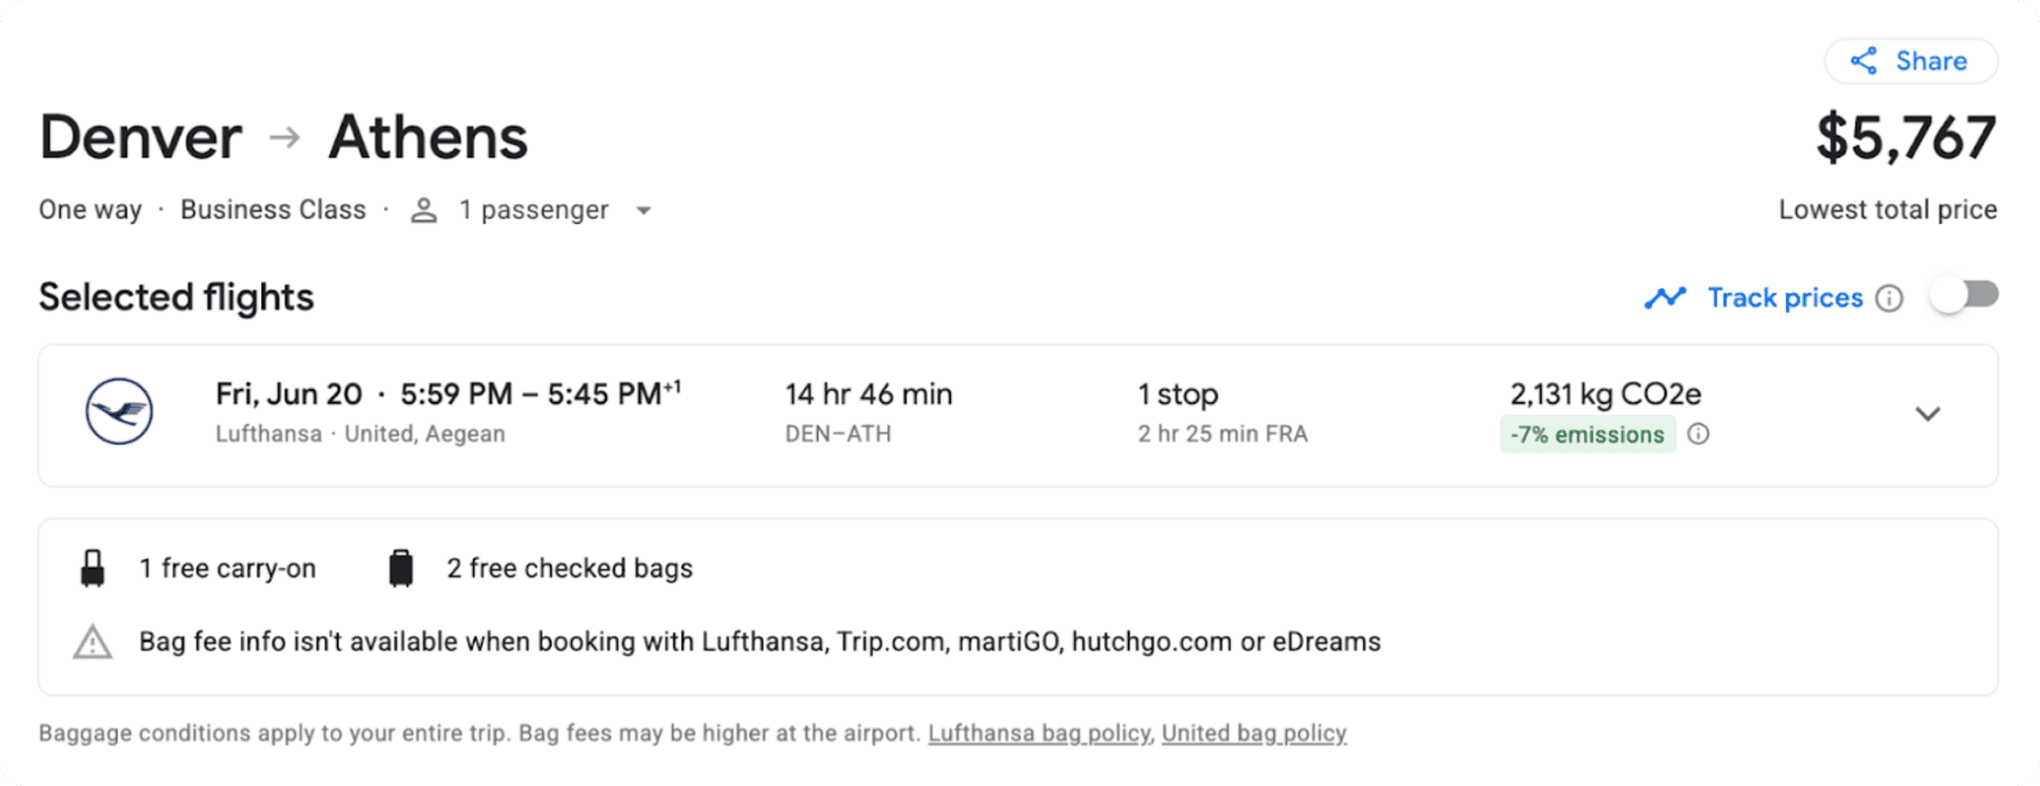Click the Share icon
Screen dimensions: 2040x786
click(1864, 61)
